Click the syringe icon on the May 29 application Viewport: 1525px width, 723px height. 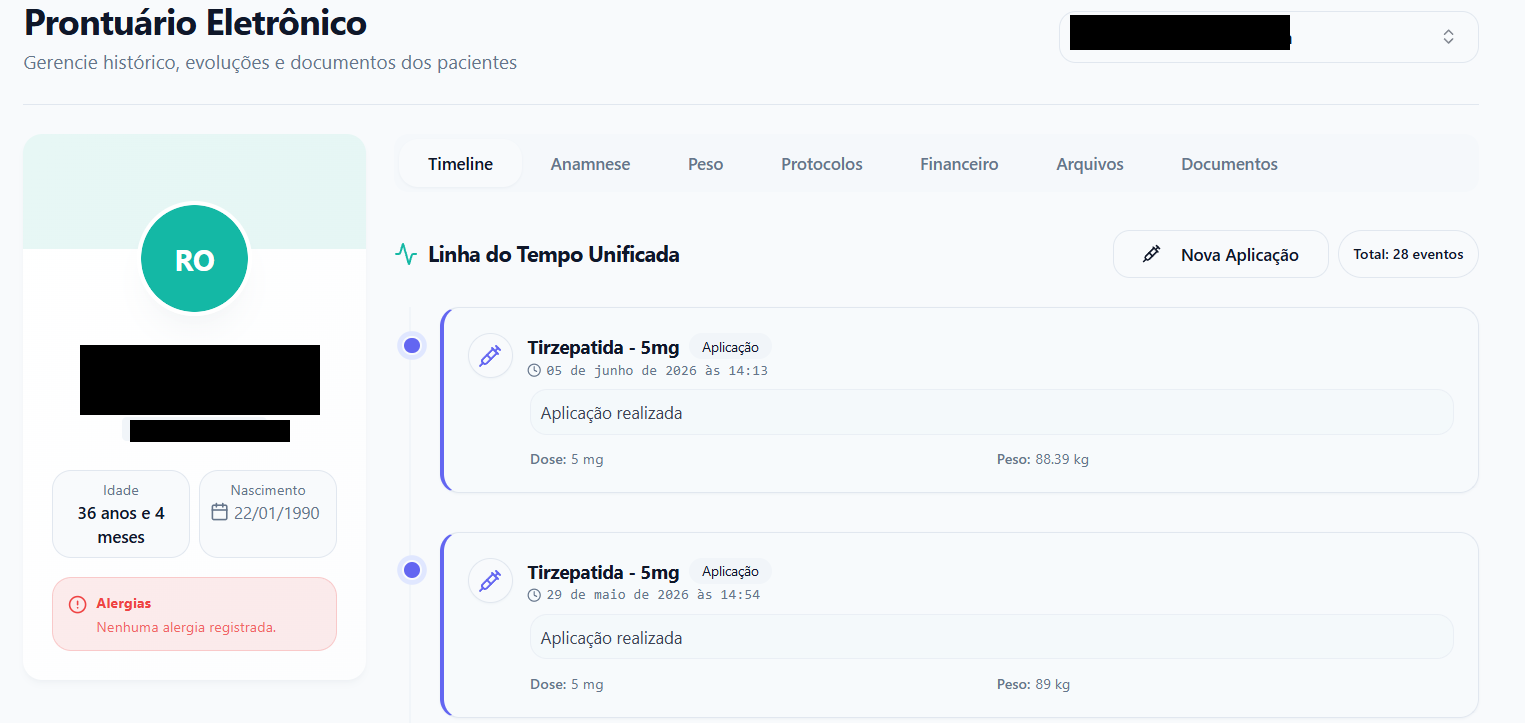490,581
